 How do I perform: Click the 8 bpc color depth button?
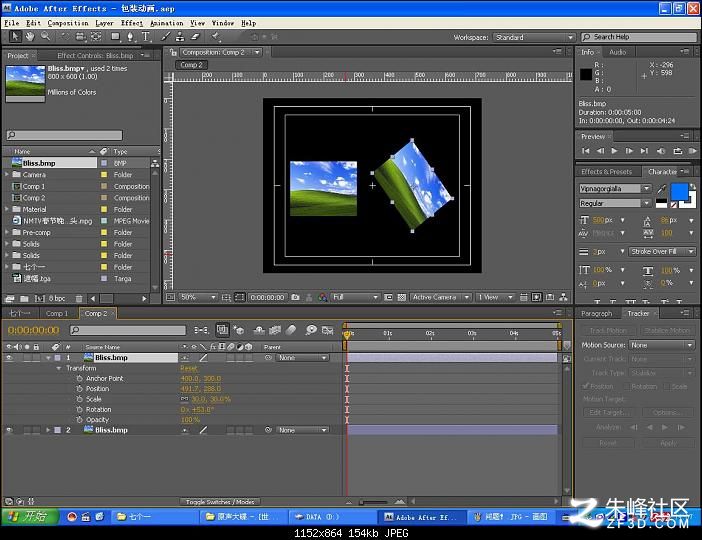57,298
